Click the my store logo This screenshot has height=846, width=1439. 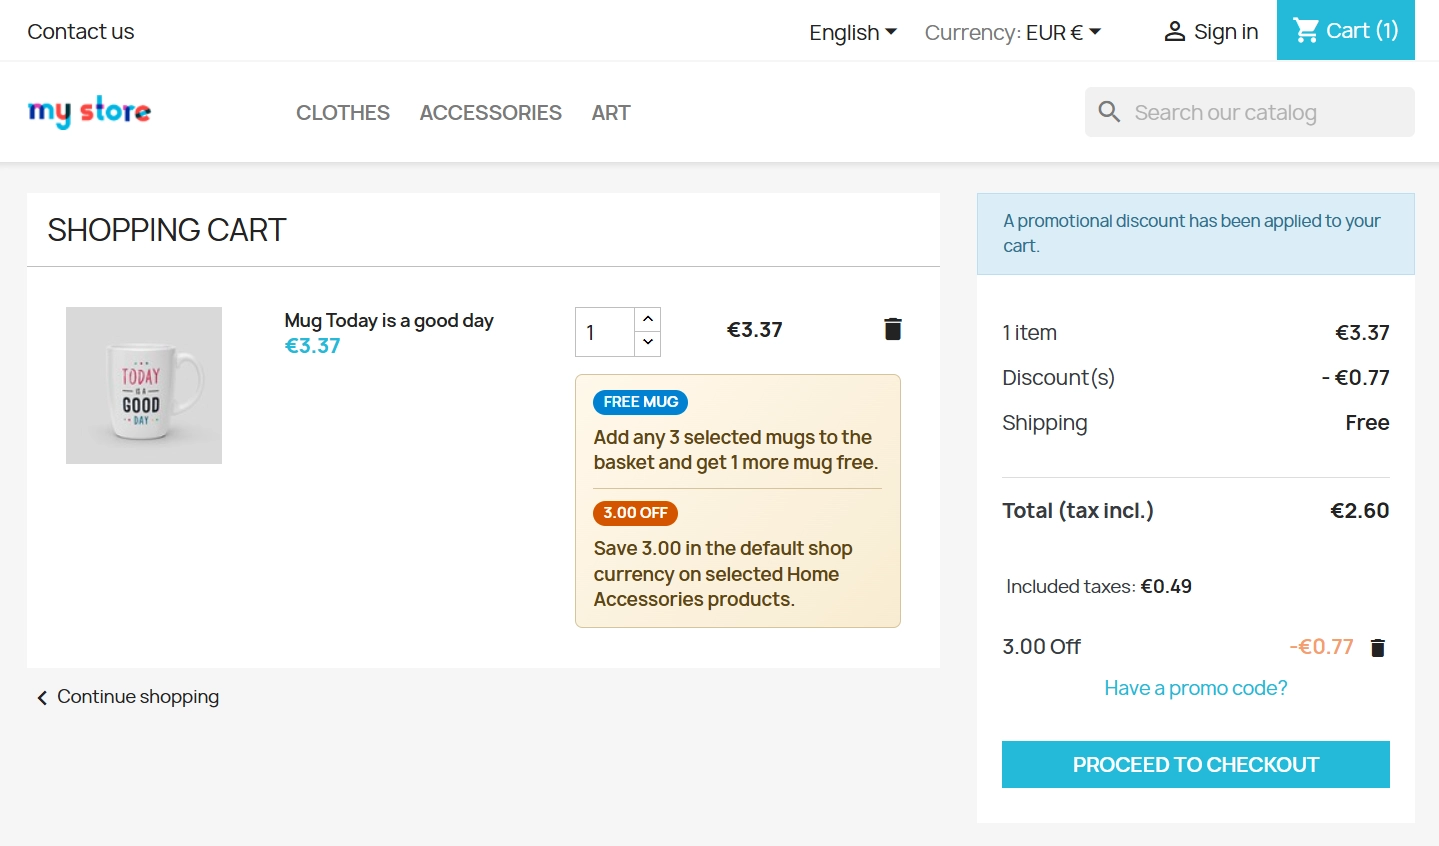coord(89,111)
